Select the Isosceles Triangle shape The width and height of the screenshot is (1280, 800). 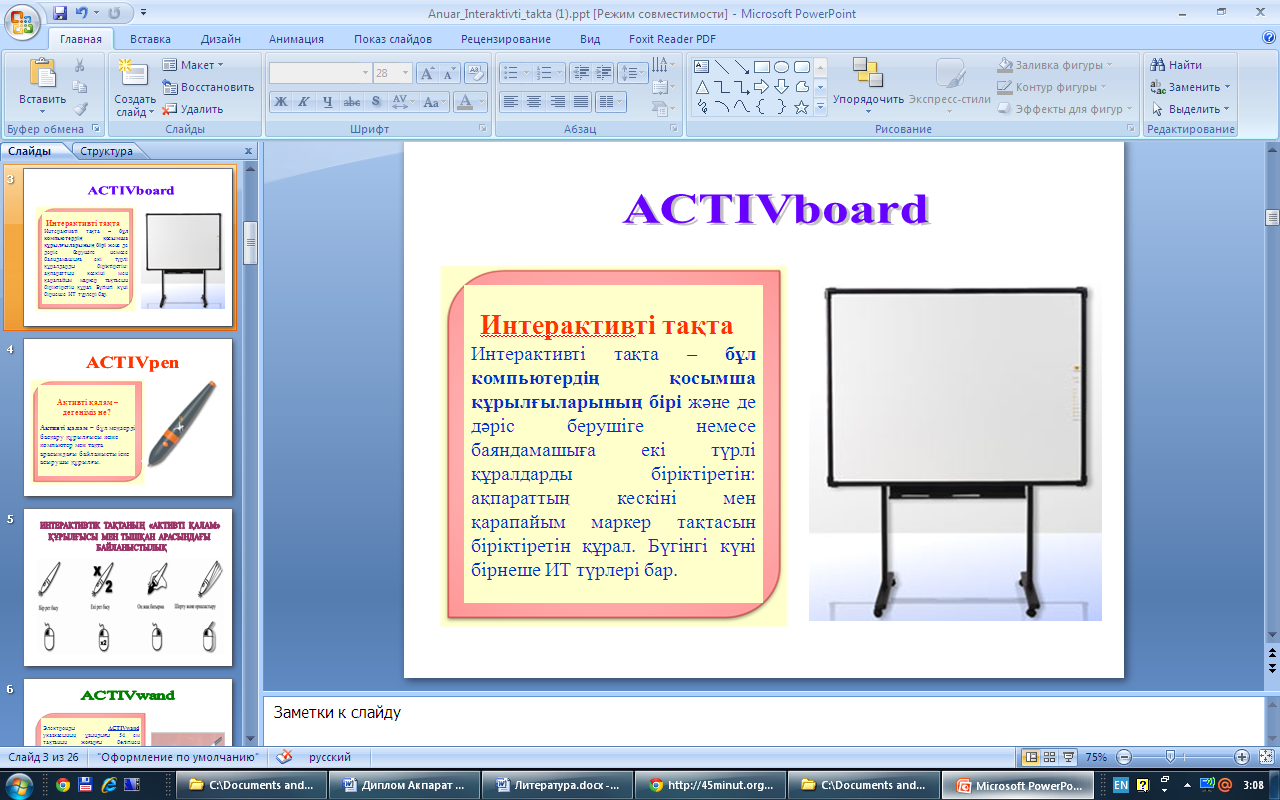point(702,87)
